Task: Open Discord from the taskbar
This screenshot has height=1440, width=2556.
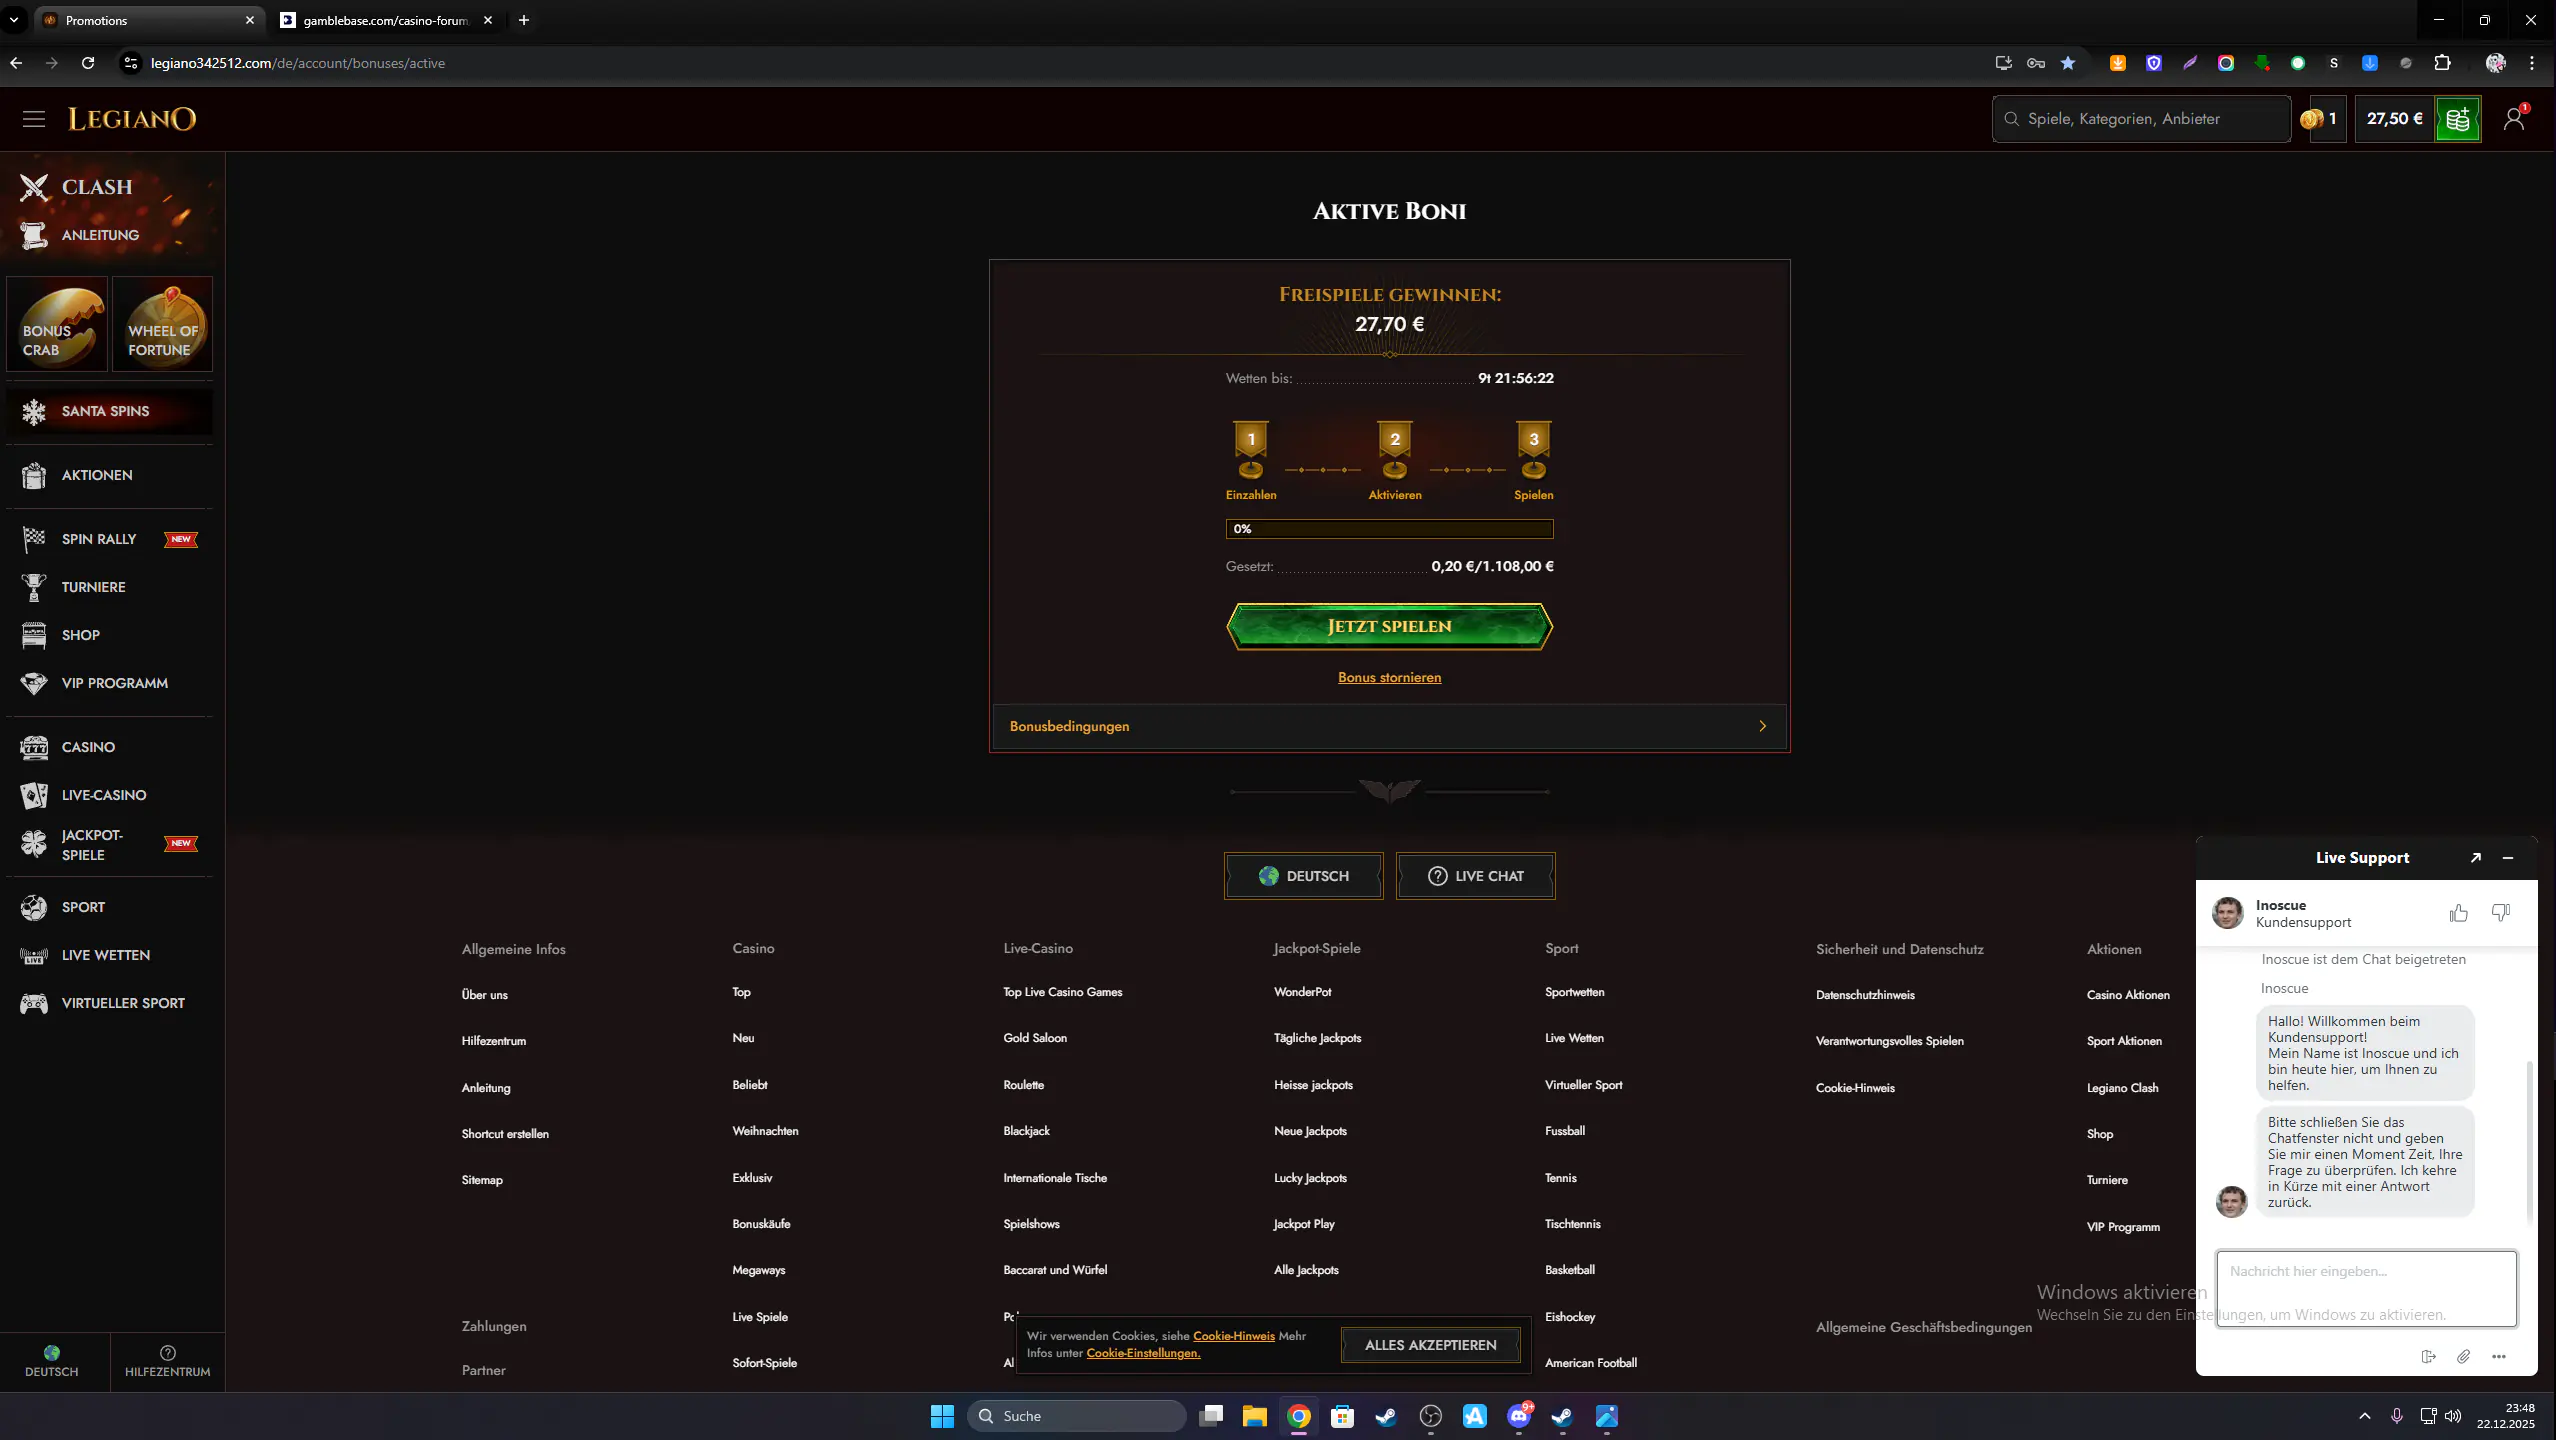Action: coord(1519,1416)
